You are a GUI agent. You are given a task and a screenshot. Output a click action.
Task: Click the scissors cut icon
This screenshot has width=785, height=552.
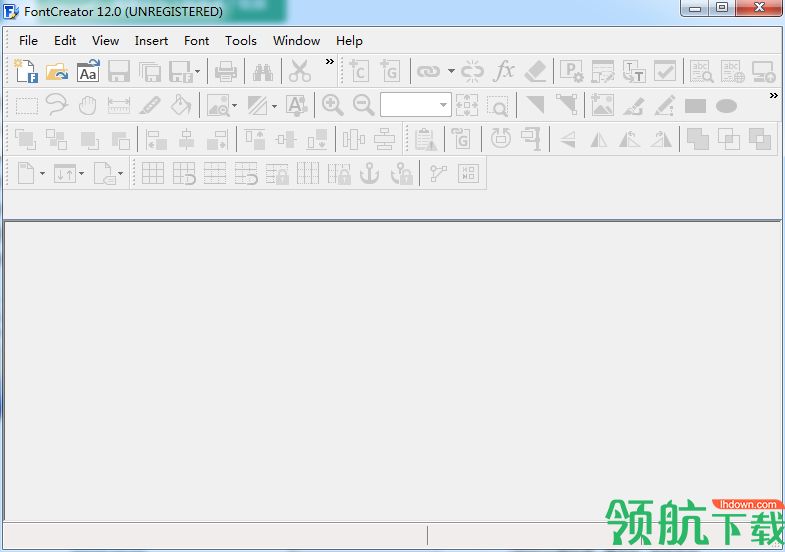click(299, 71)
